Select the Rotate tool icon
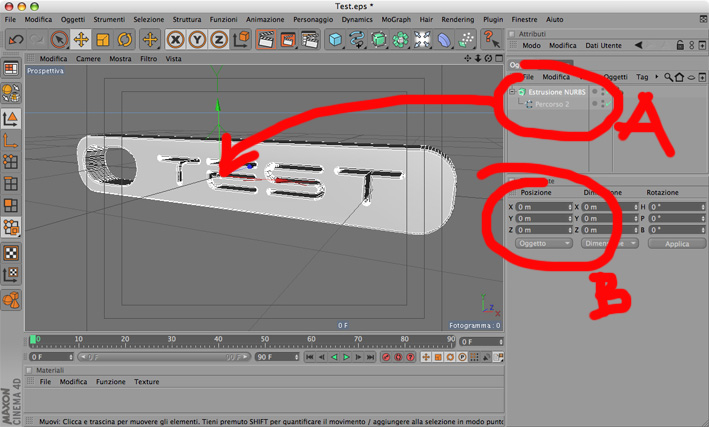Image resolution: width=709 pixels, height=427 pixels. click(124, 40)
